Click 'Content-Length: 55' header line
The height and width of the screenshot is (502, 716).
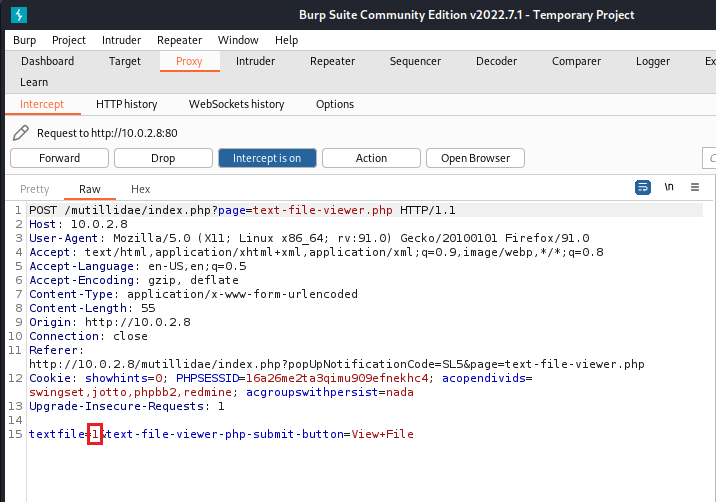click(92, 308)
